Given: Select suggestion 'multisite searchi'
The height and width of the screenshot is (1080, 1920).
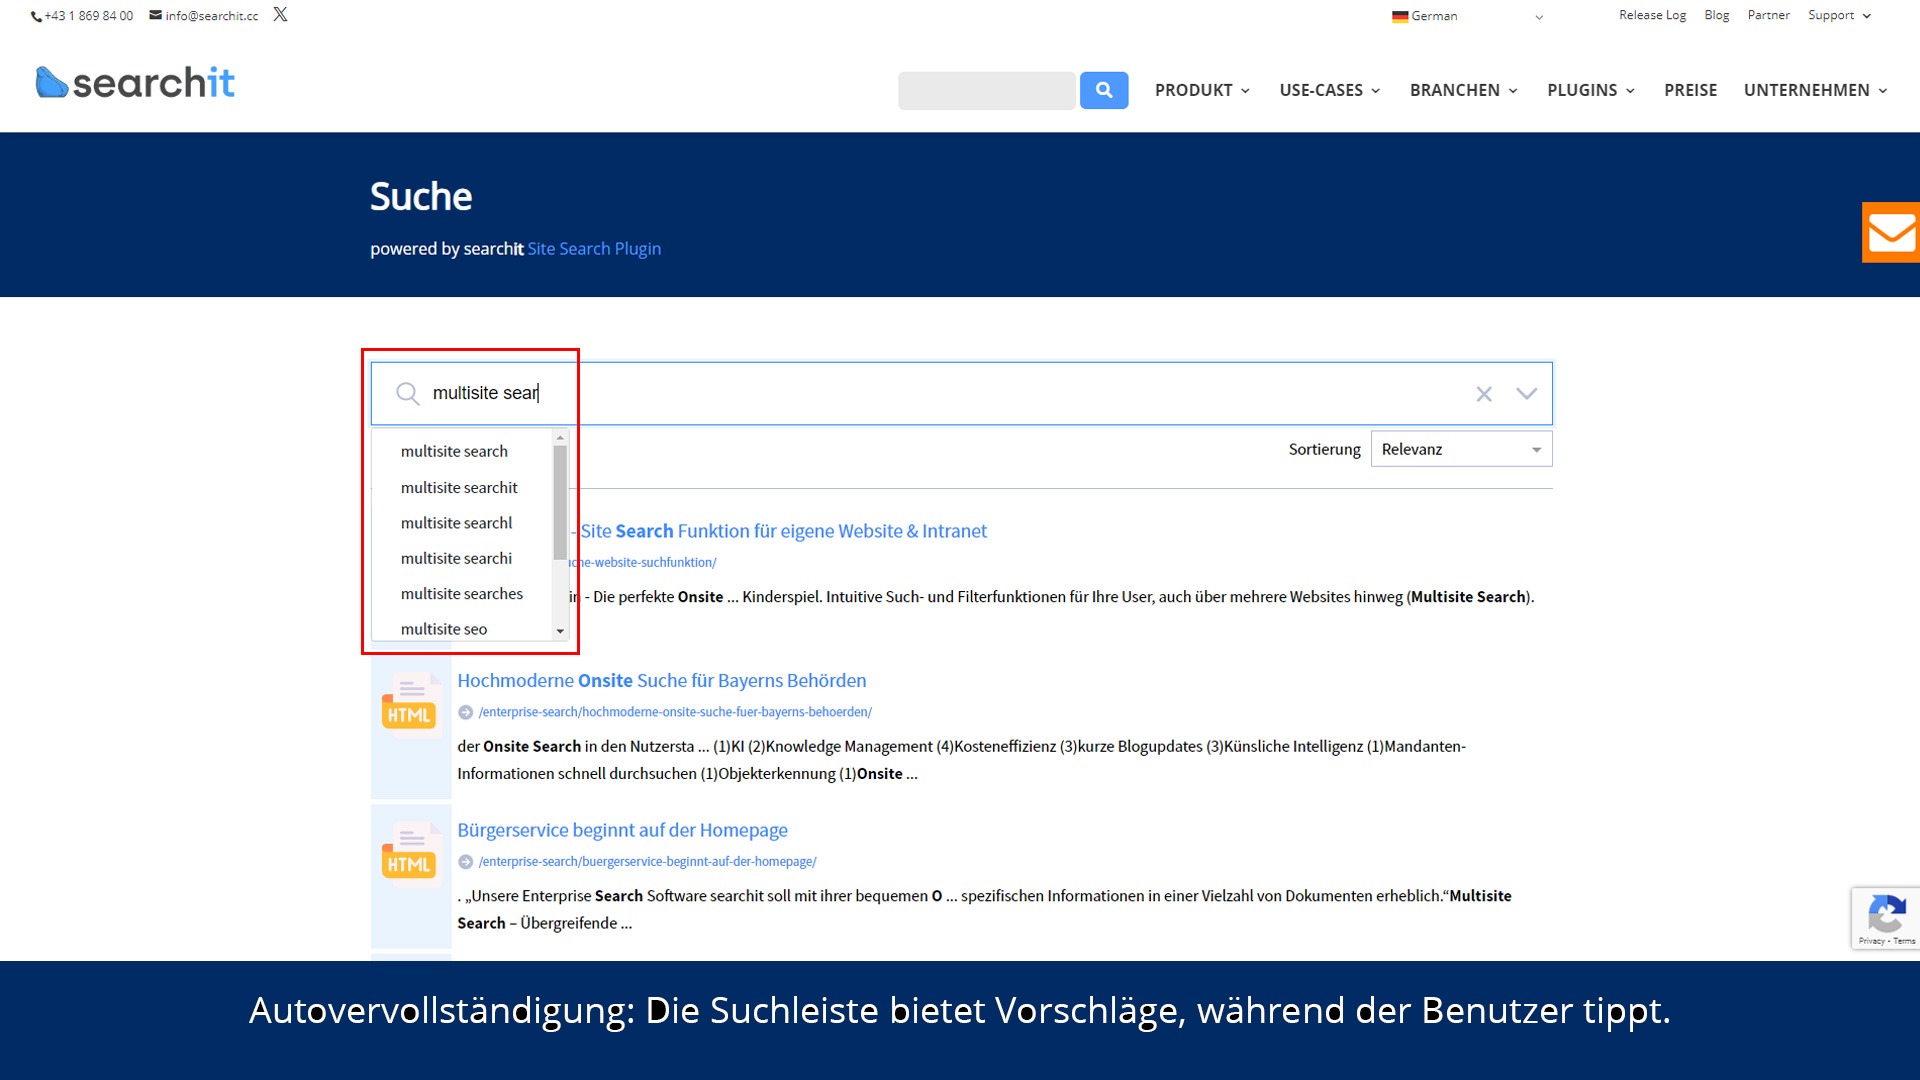Looking at the screenshot, I should coord(462,558).
